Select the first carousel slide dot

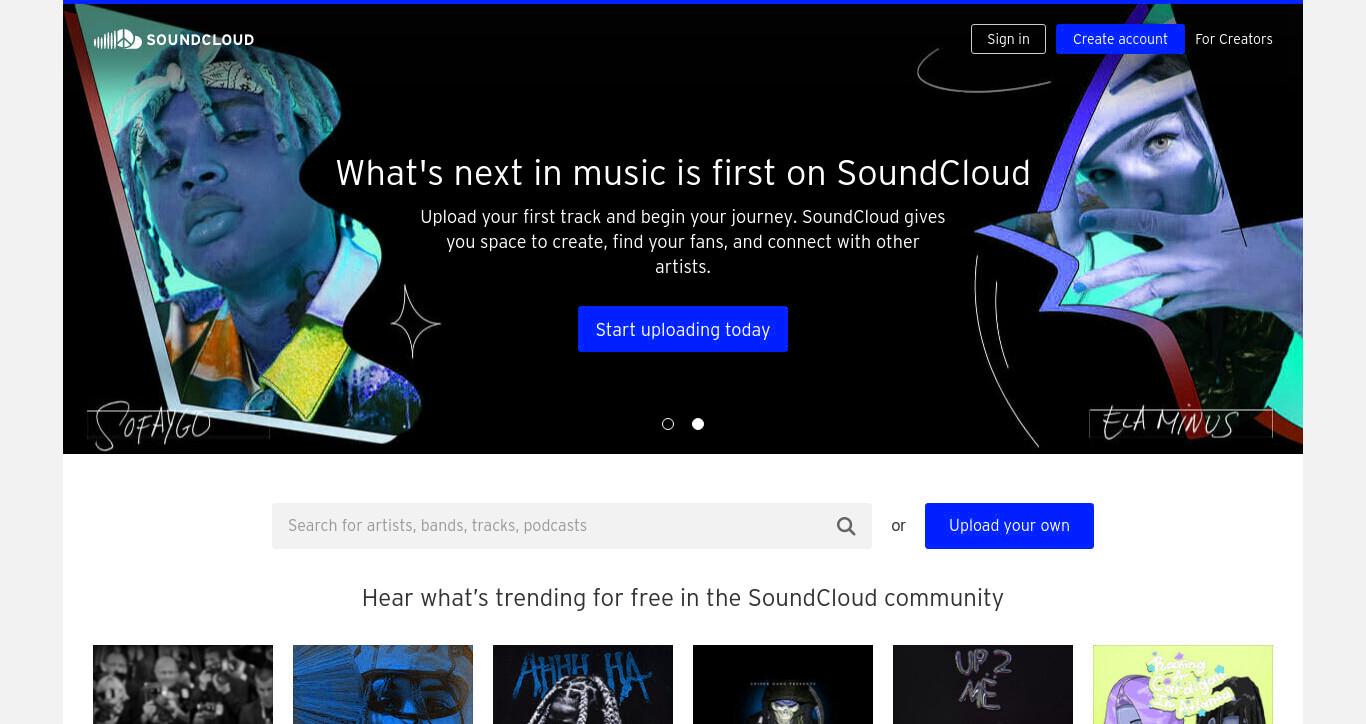pyautogui.click(x=668, y=424)
